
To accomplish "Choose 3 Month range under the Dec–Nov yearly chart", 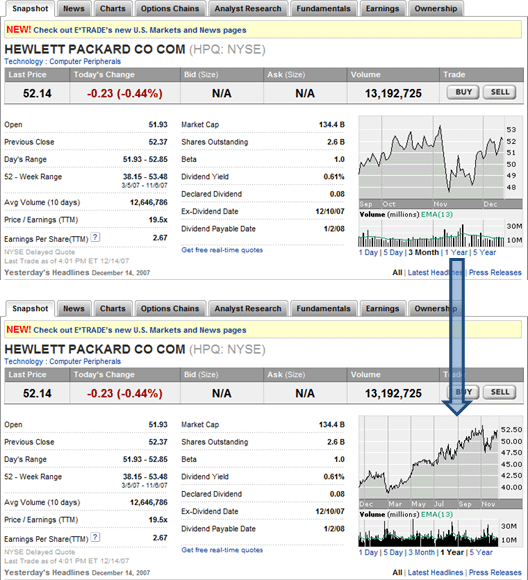I will (x=421, y=552).
